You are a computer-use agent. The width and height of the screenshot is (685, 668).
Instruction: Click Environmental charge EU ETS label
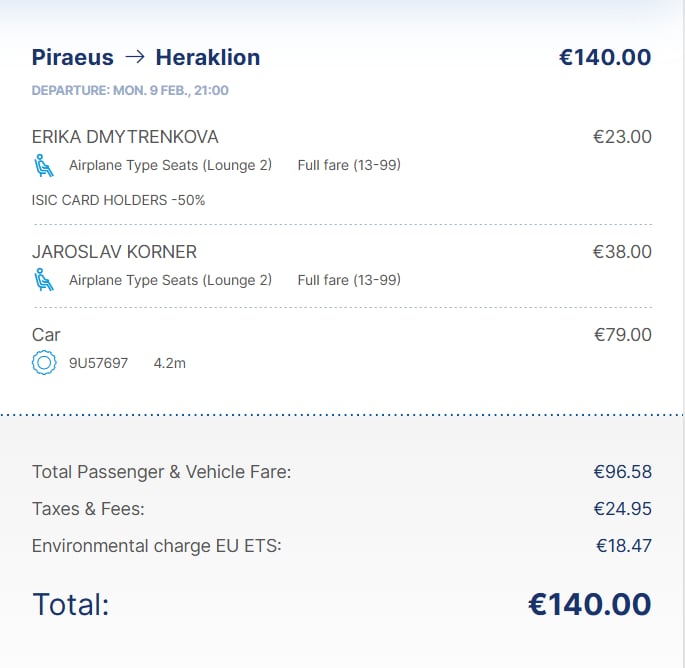(x=157, y=546)
